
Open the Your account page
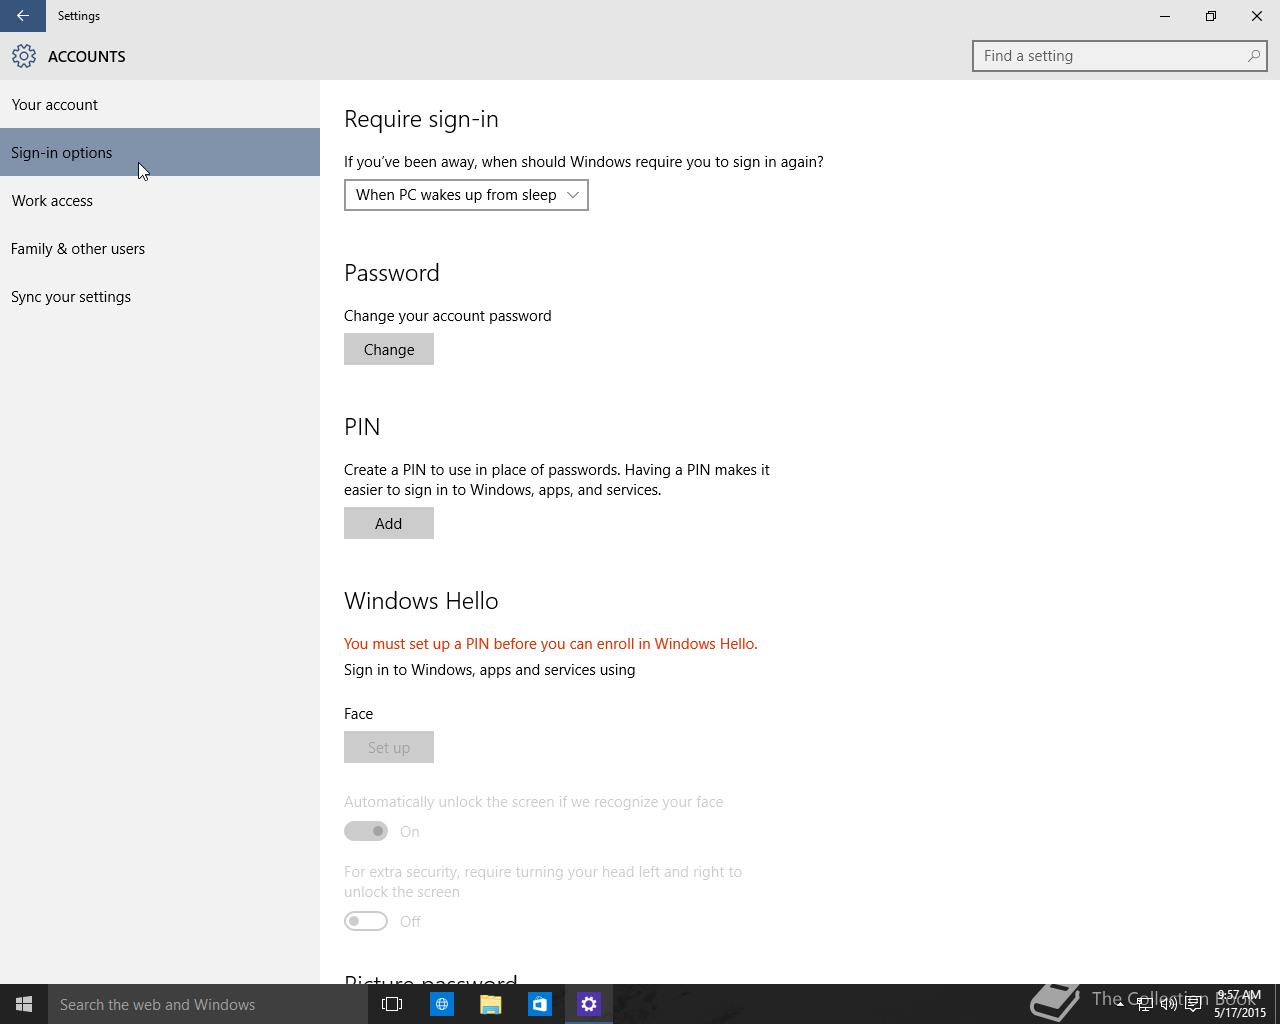[x=160, y=104]
